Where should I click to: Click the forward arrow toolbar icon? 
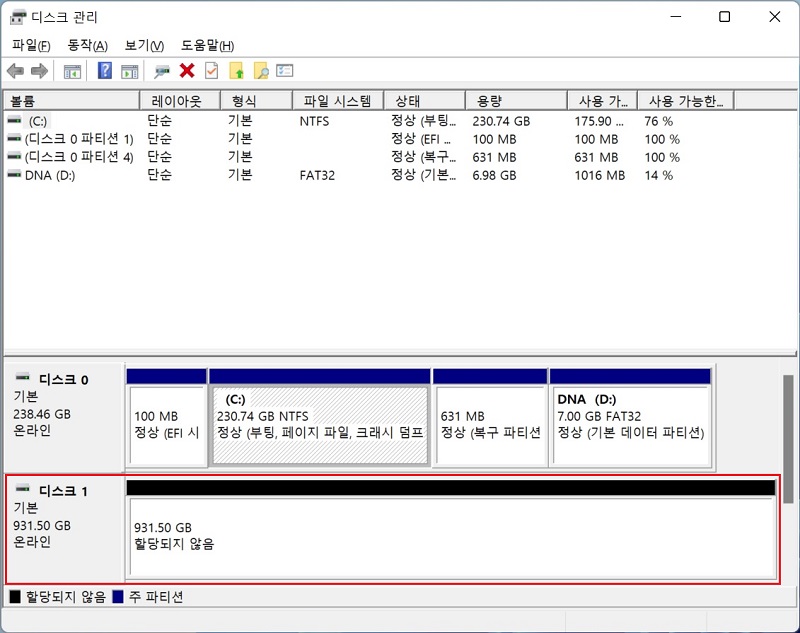(38, 70)
